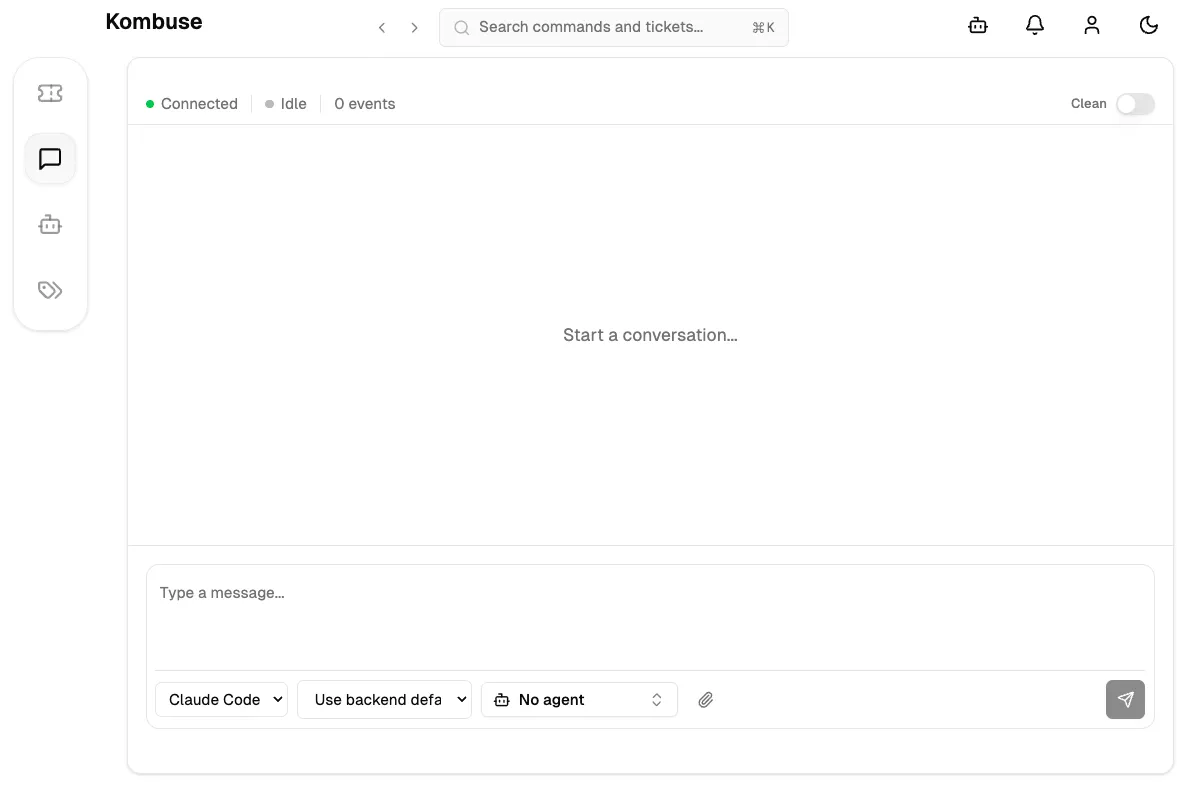Click the Kombuse app title

[154, 21]
